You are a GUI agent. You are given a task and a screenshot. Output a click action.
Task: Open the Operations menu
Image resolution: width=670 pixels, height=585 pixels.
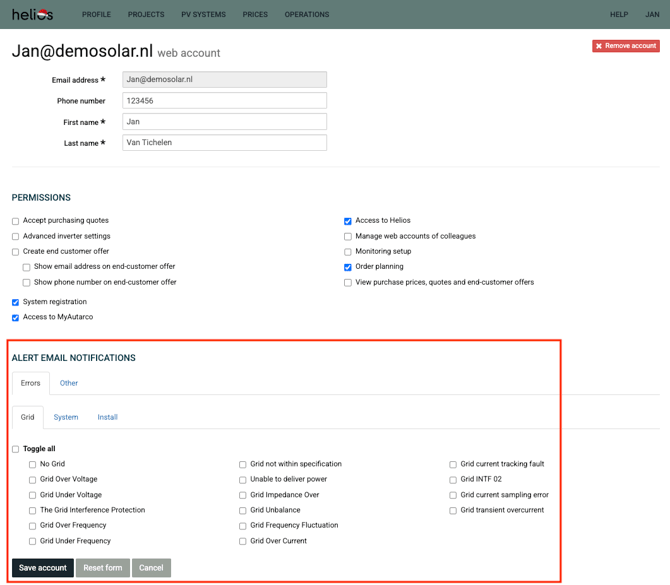(x=307, y=15)
